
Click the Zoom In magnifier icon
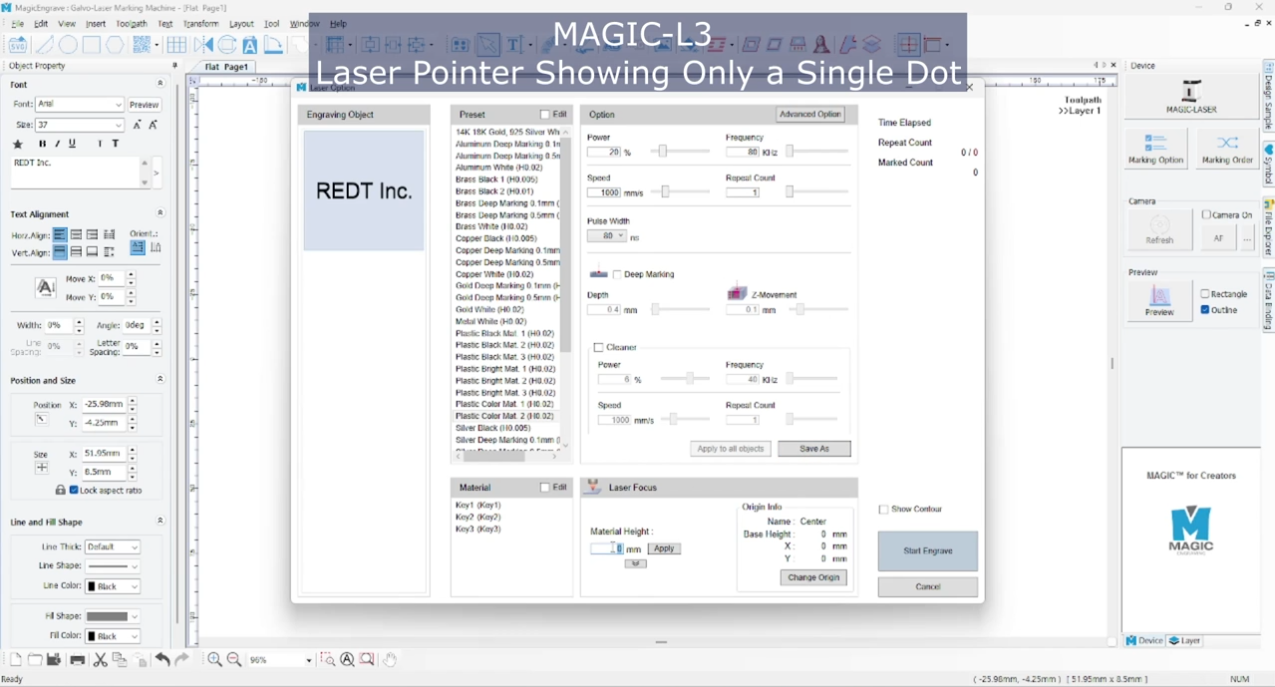[x=214, y=660]
